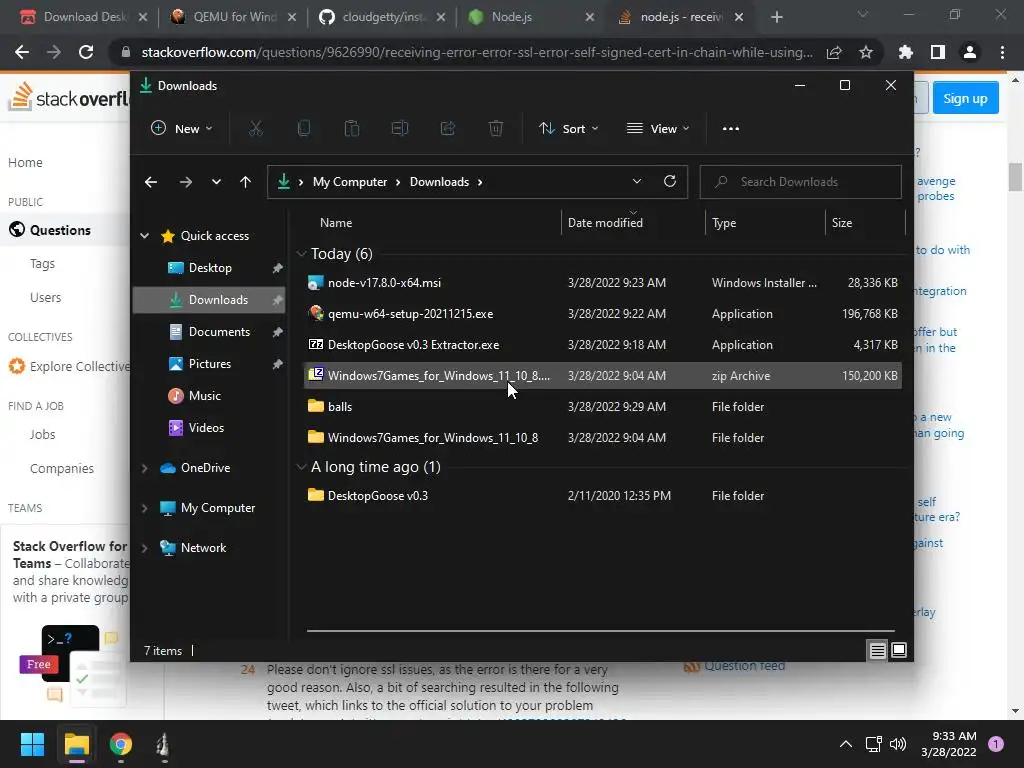
Task: Click the Sign up button on Stack Overflow
Action: point(965,99)
